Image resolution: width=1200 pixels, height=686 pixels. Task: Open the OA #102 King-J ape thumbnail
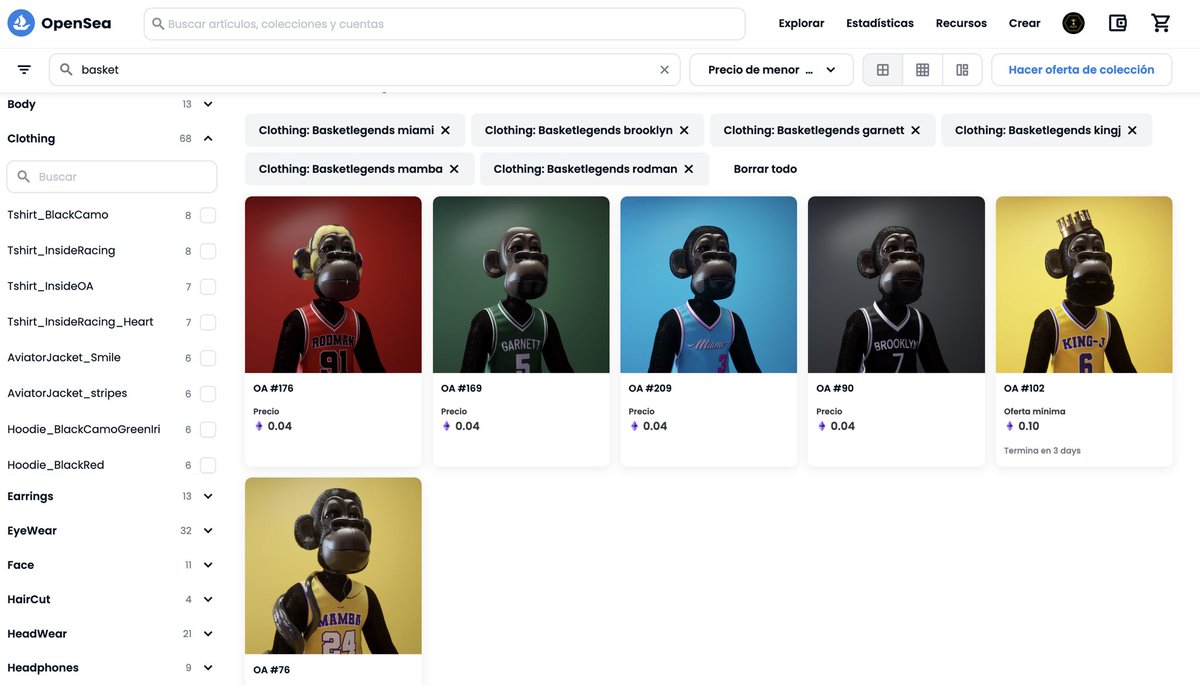click(1084, 285)
